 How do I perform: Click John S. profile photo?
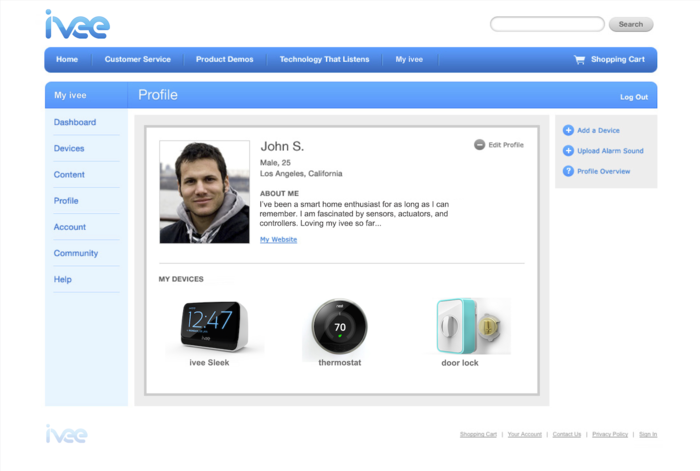point(204,192)
